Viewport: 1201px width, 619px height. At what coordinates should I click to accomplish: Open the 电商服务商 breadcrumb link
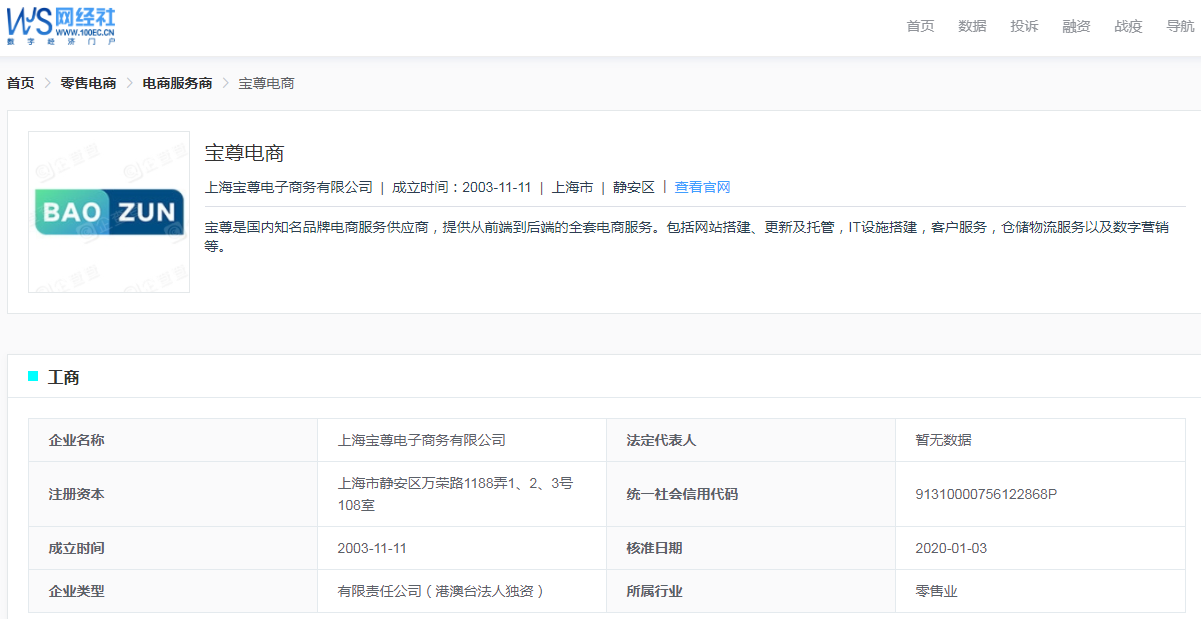pyautogui.click(x=177, y=83)
